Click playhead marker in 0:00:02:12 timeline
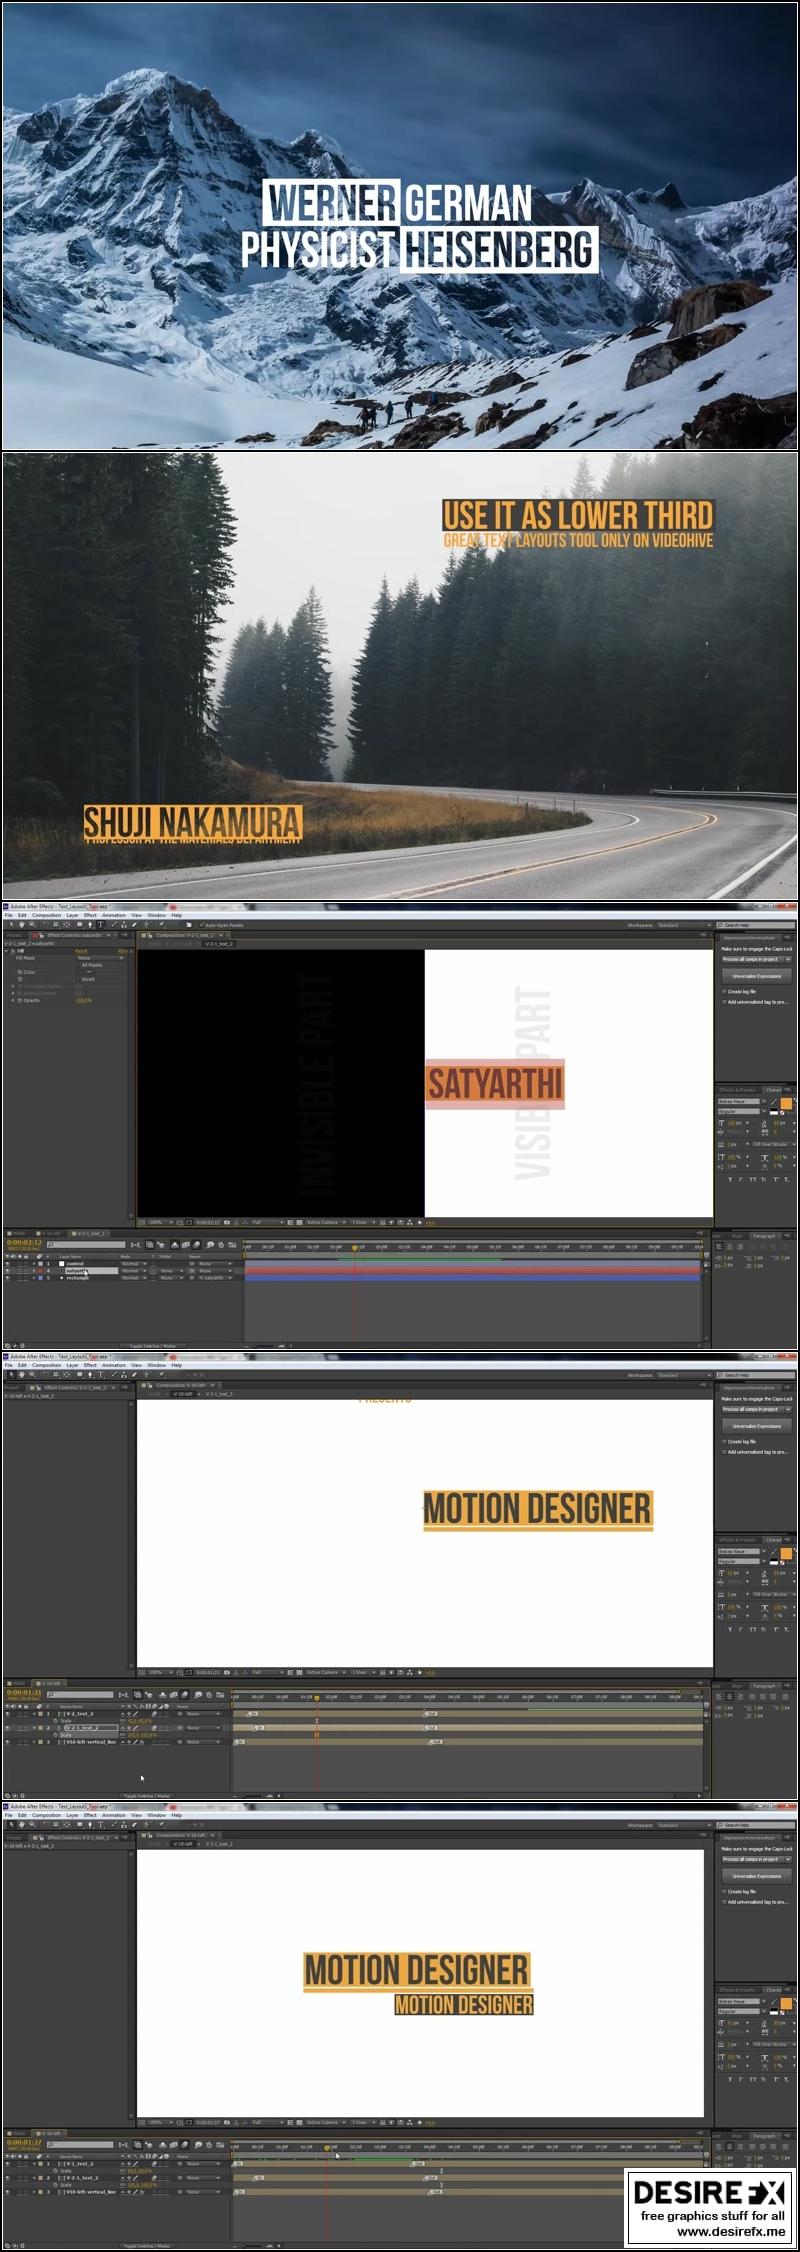This screenshot has height=2252, width=800. pyautogui.click(x=354, y=1247)
